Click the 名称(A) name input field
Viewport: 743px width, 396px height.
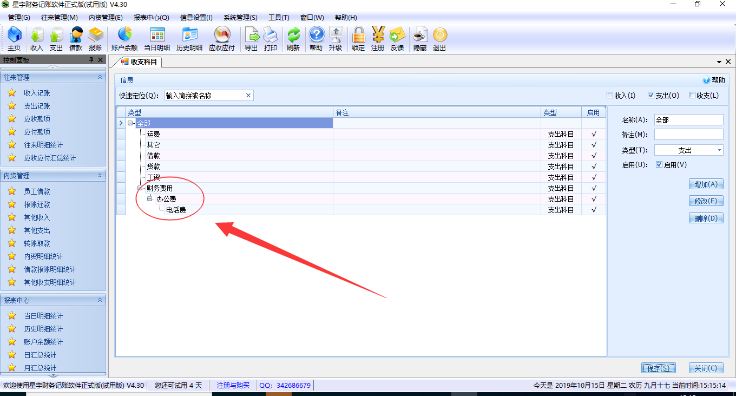[x=689, y=120]
